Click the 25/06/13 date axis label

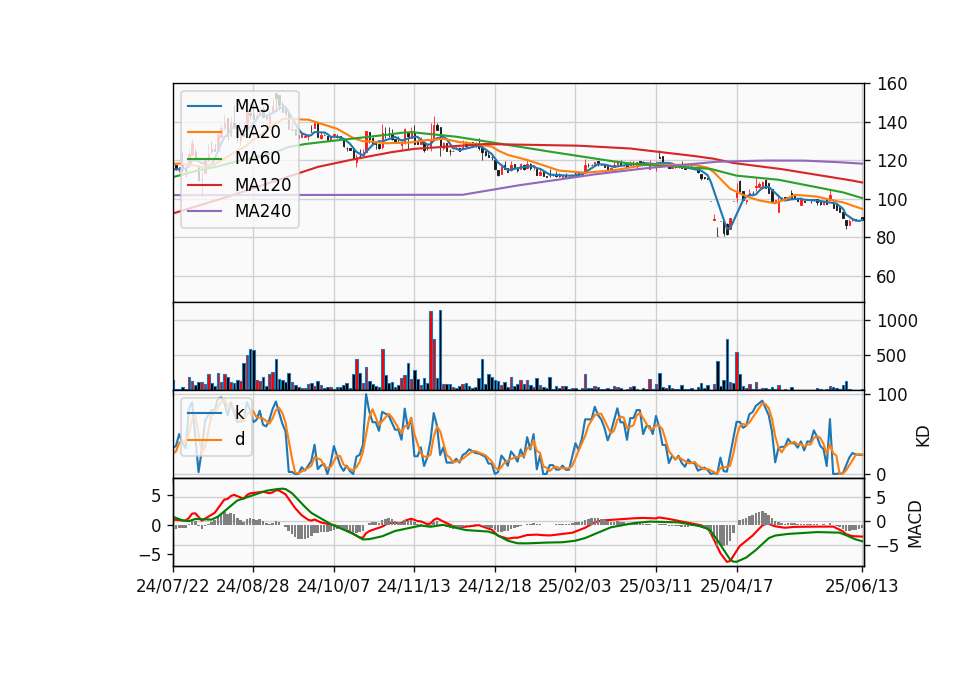point(861,586)
